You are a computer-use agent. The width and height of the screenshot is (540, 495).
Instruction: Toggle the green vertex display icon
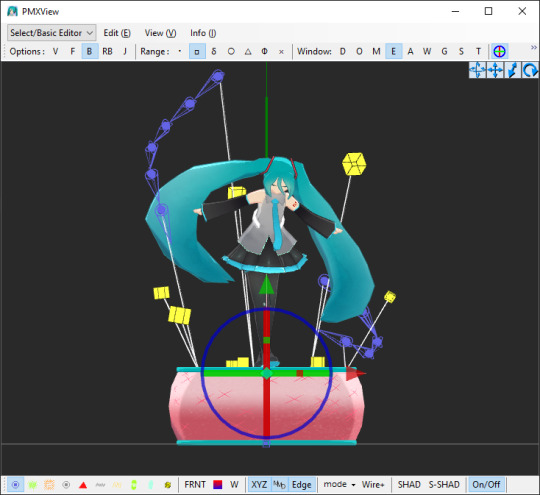(x=32, y=485)
